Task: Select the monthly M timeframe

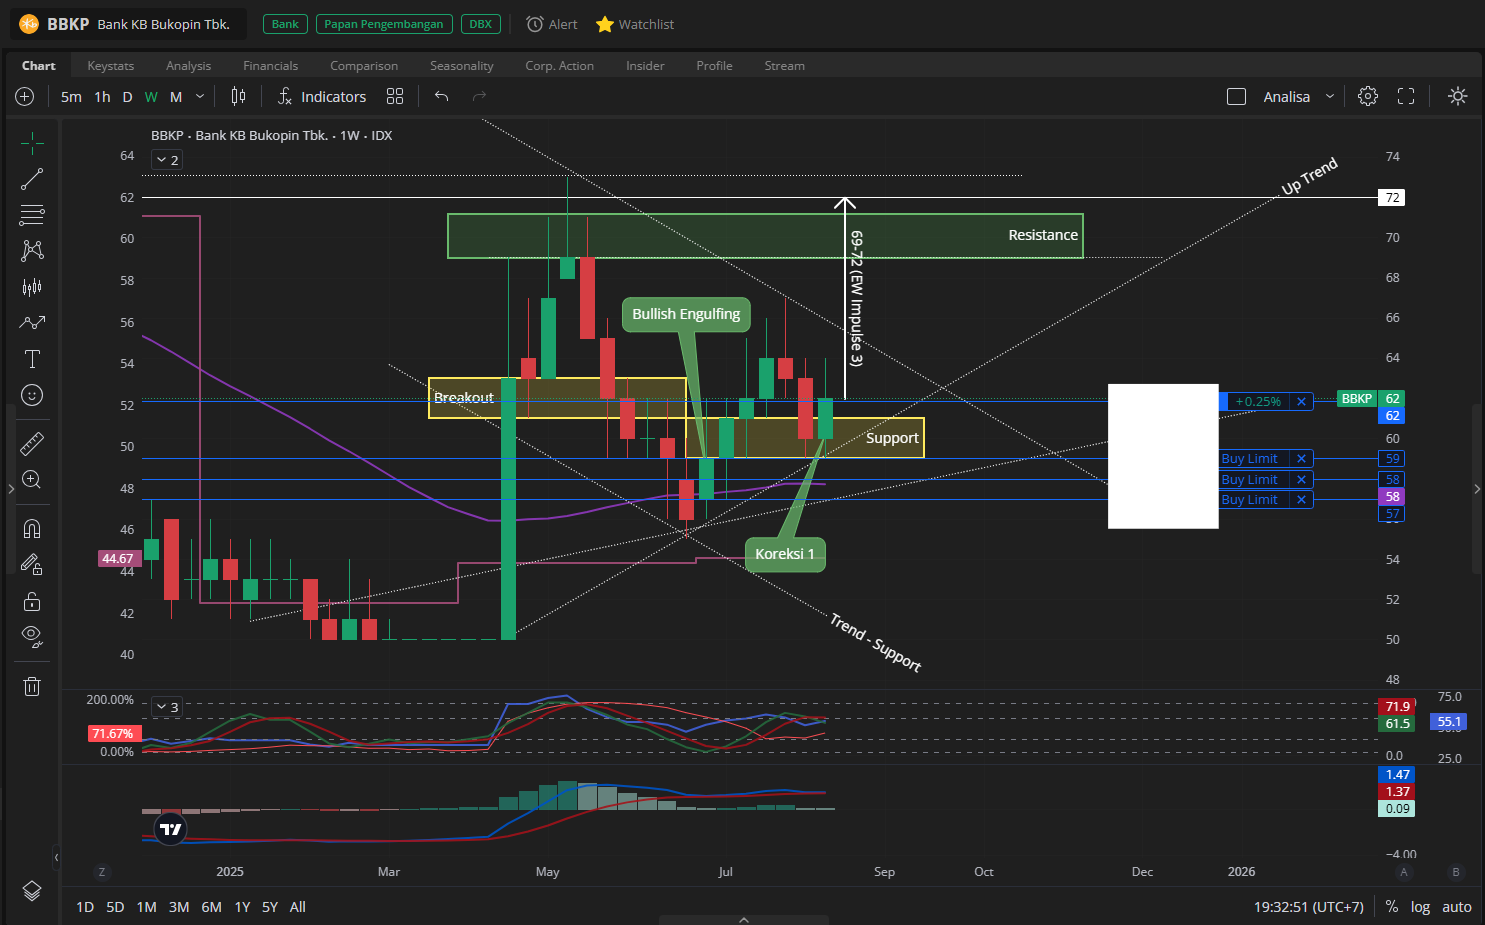Action: (176, 96)
